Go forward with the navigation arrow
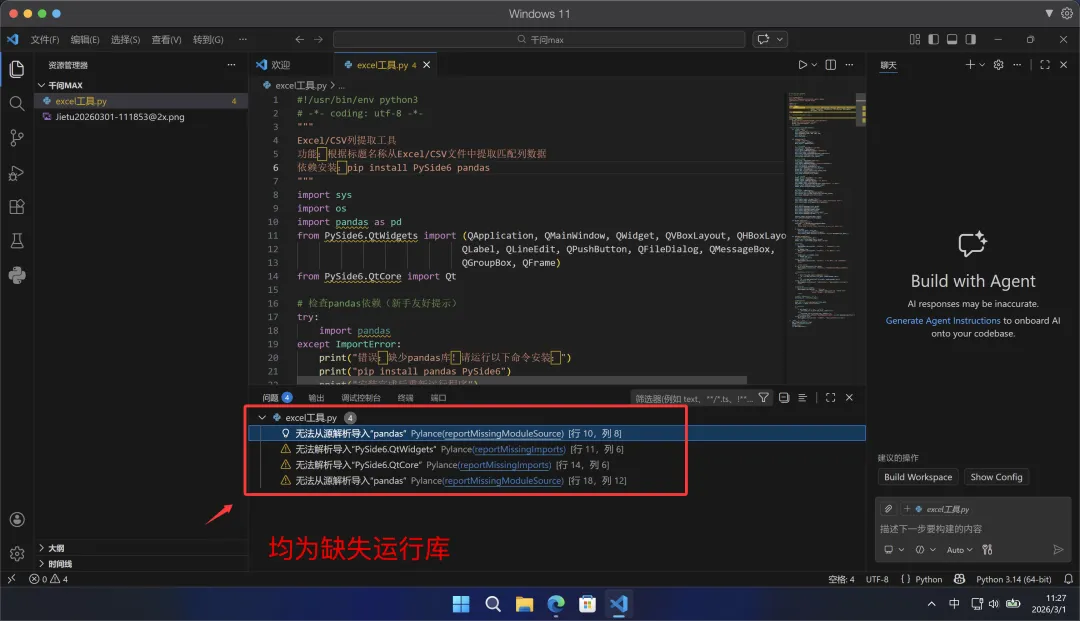 pos(318,39)
